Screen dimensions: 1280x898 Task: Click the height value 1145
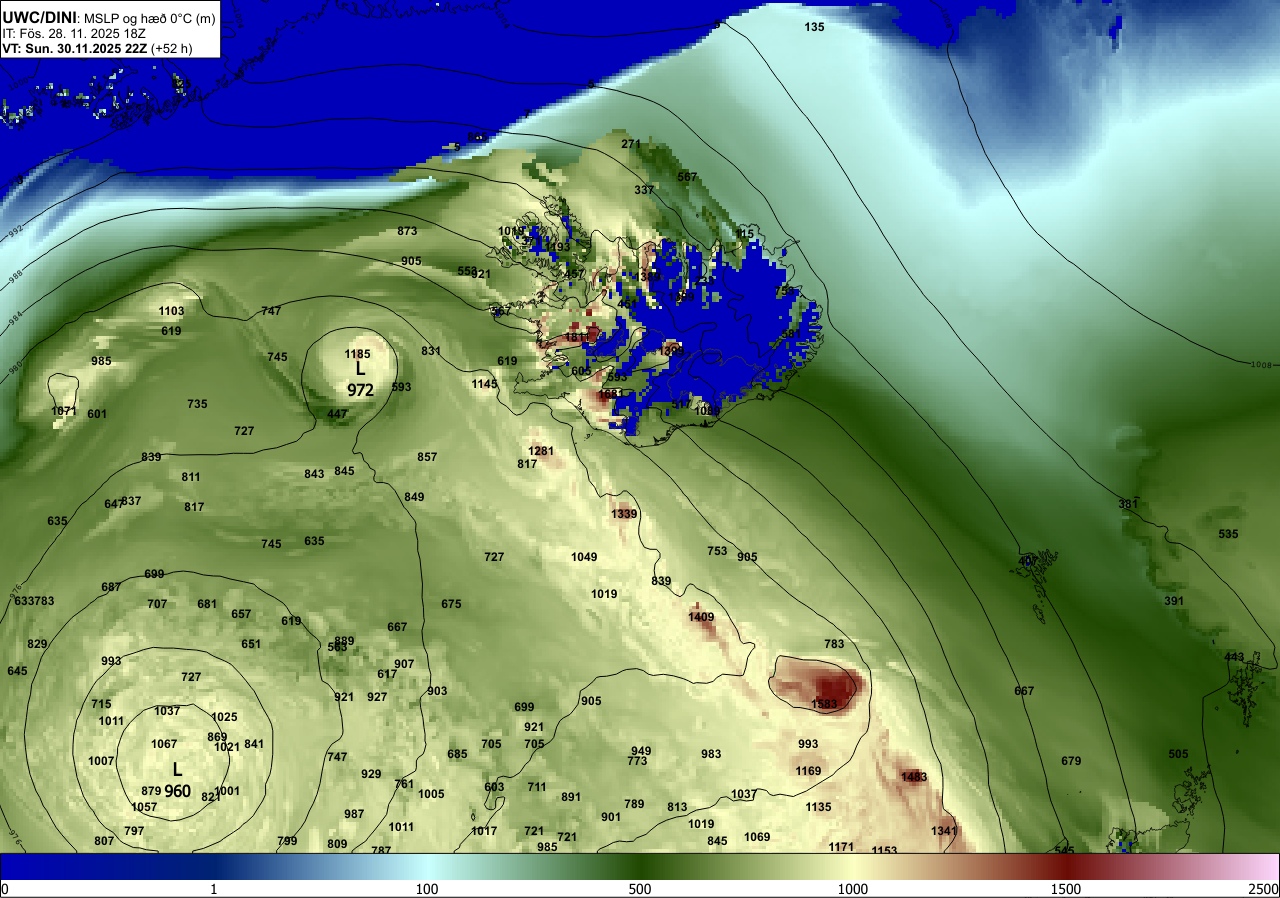(x=485, y=384)
